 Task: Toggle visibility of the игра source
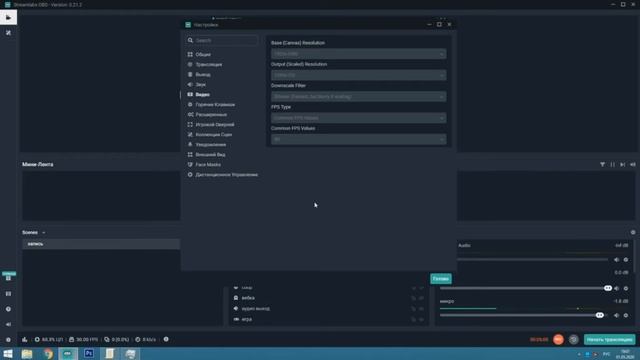(x=422, y=319)
